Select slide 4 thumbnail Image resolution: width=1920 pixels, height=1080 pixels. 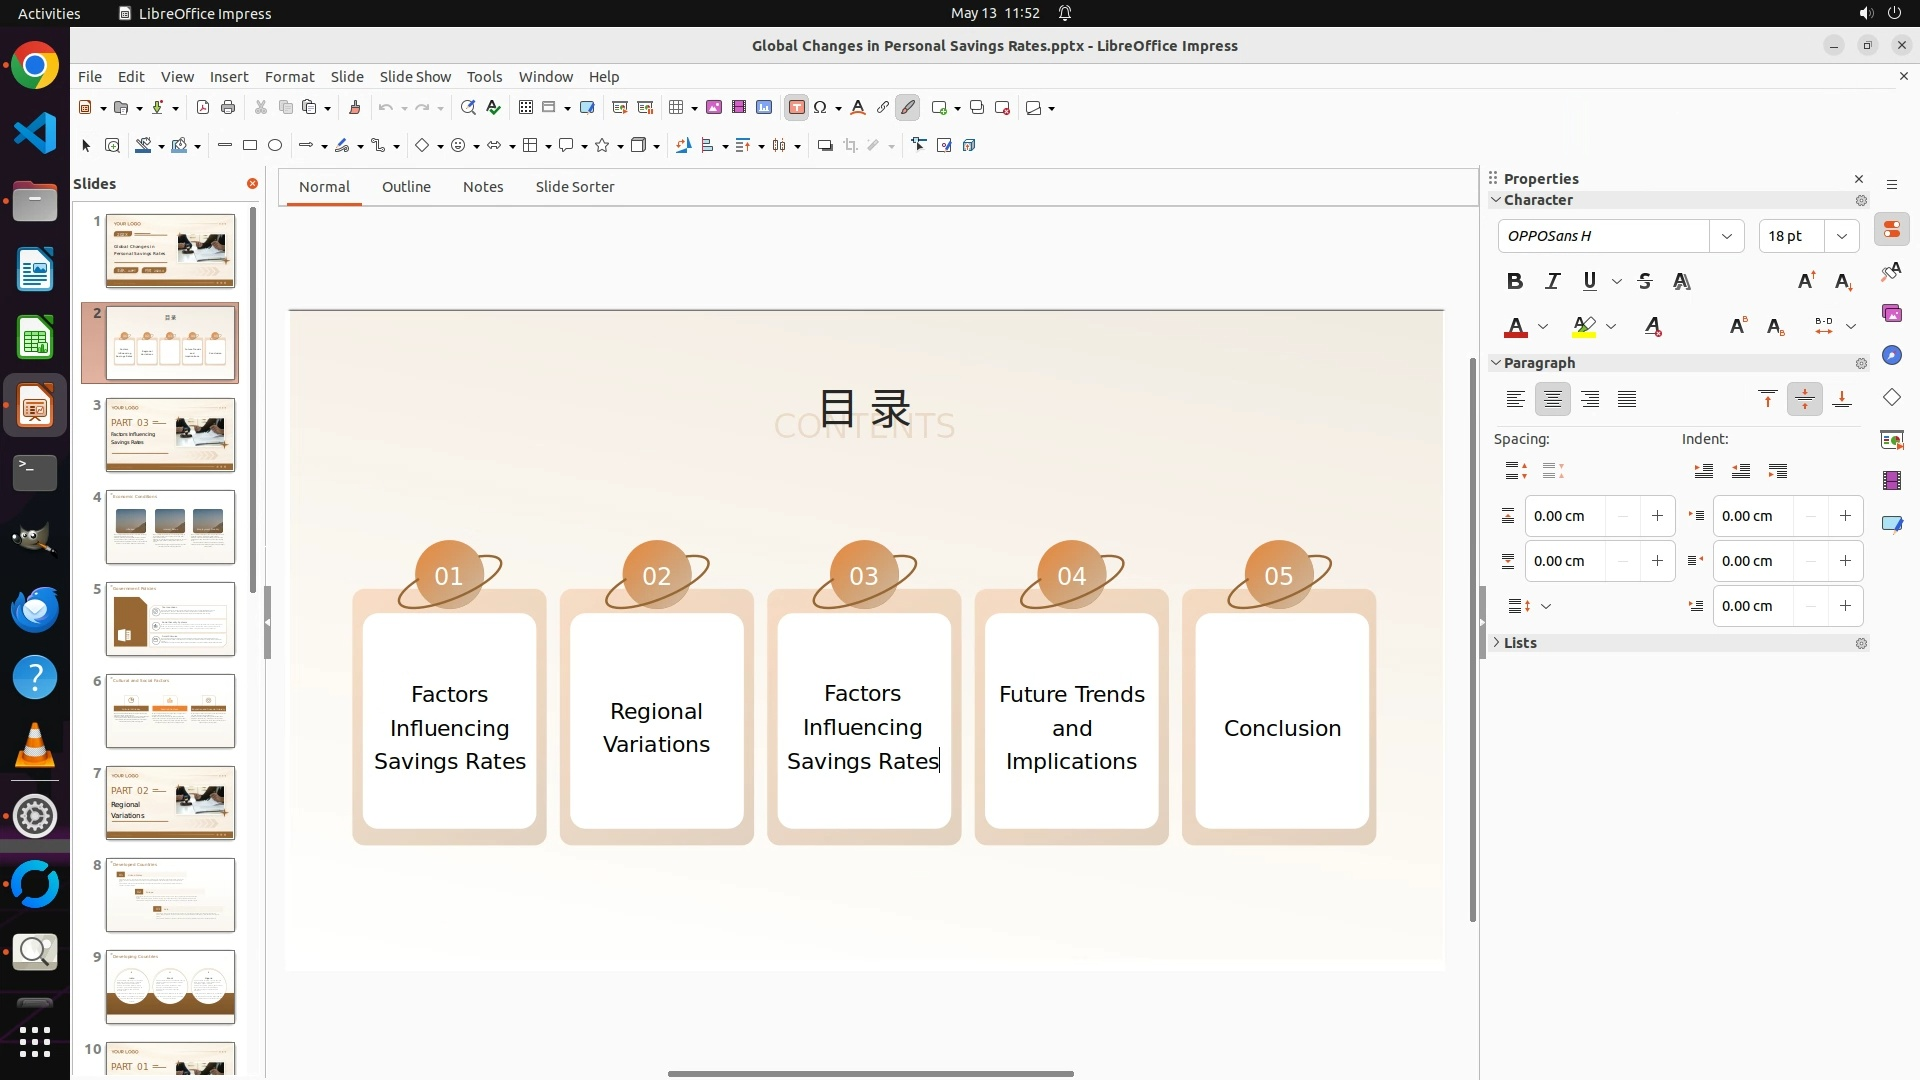(x=170, y=527)
